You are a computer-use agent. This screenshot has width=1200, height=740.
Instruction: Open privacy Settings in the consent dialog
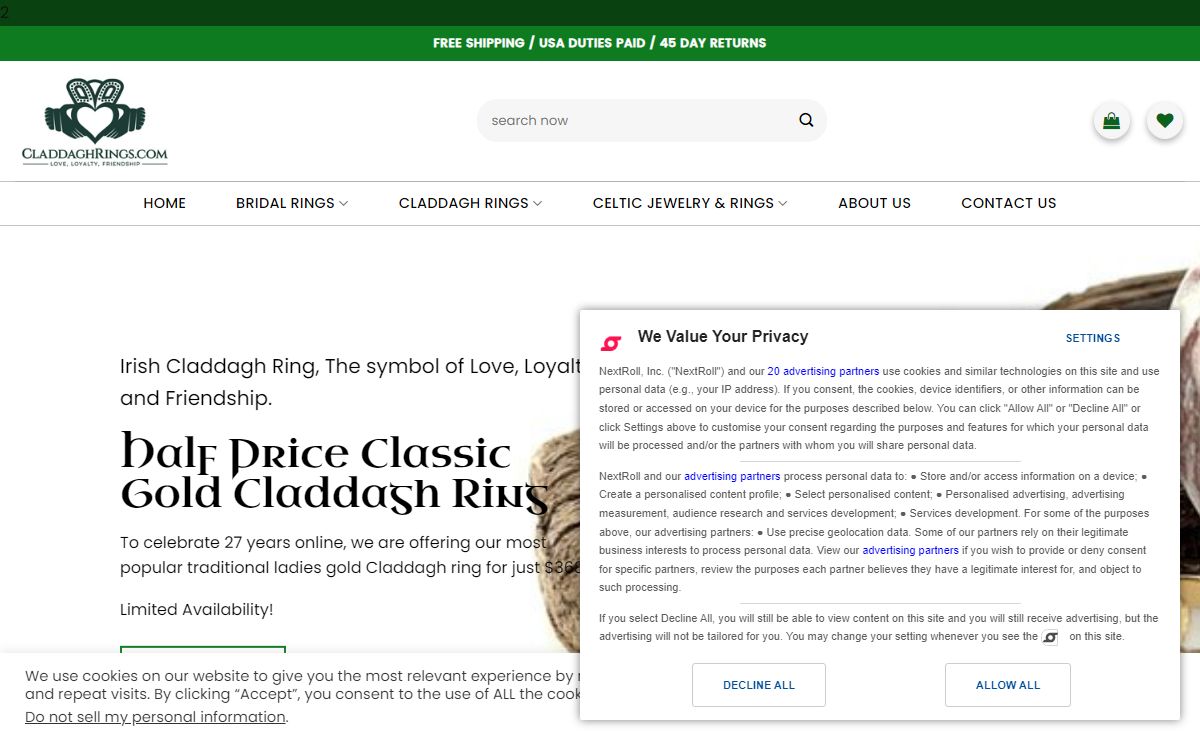coord(1093,338)
